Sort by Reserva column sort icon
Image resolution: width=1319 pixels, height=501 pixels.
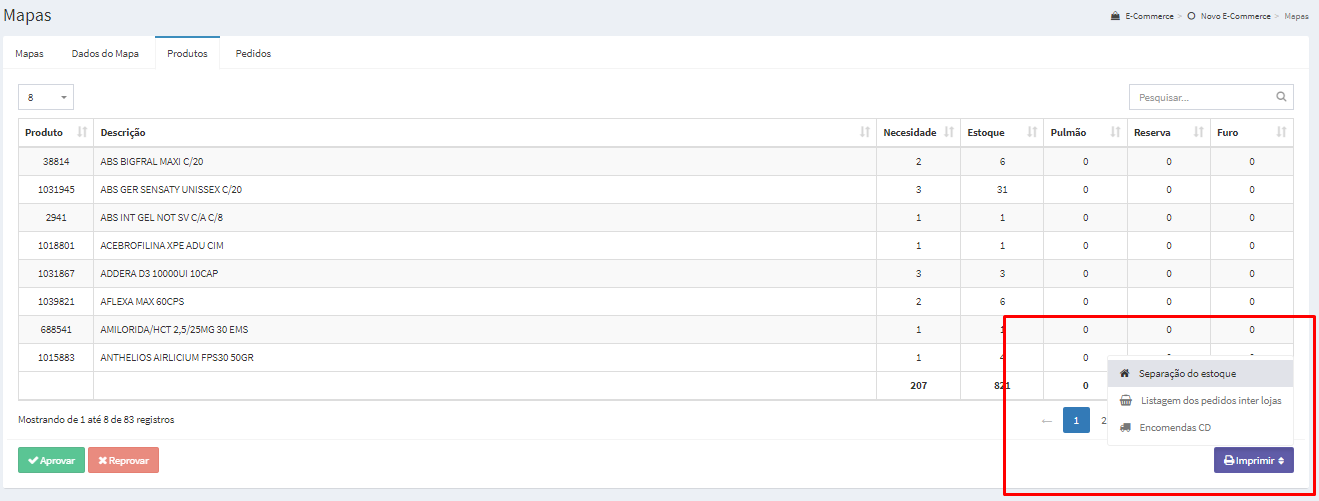tap(1198, 132)
